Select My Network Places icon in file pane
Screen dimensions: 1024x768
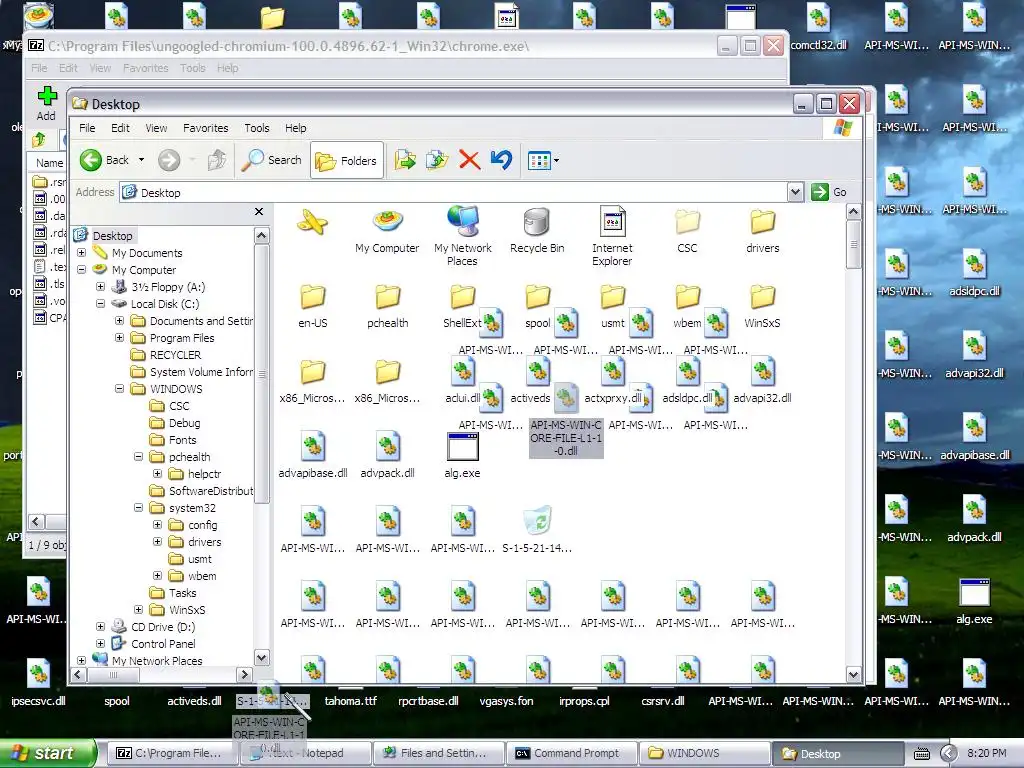click(462, 236)
